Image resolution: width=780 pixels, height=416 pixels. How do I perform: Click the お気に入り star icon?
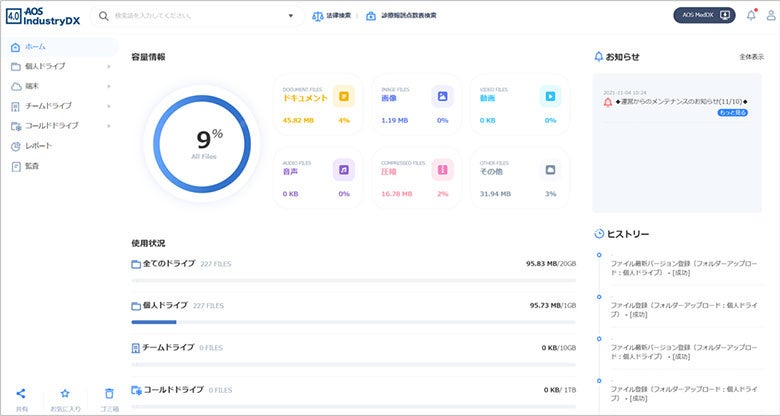(x=65, y=394)
